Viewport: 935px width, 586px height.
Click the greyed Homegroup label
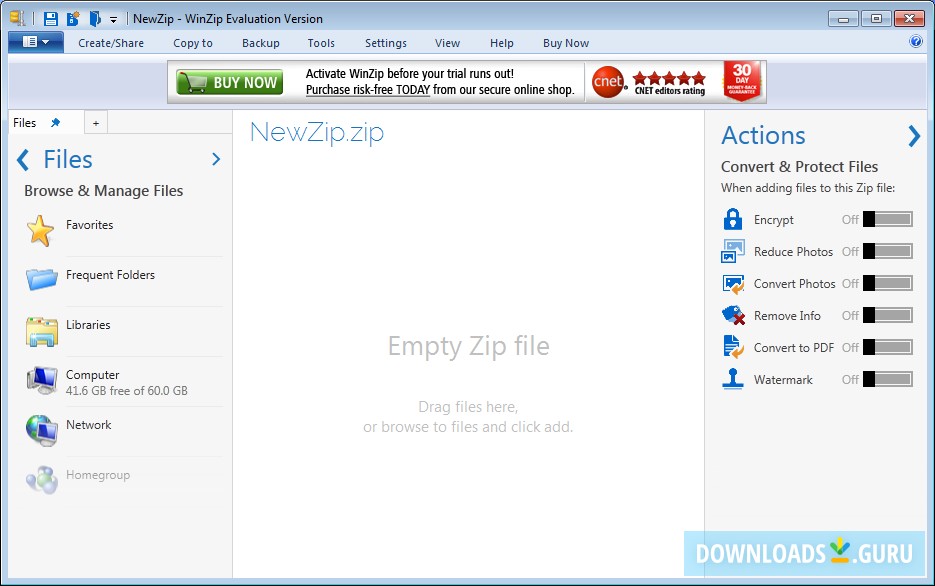[x=98, y=475]
